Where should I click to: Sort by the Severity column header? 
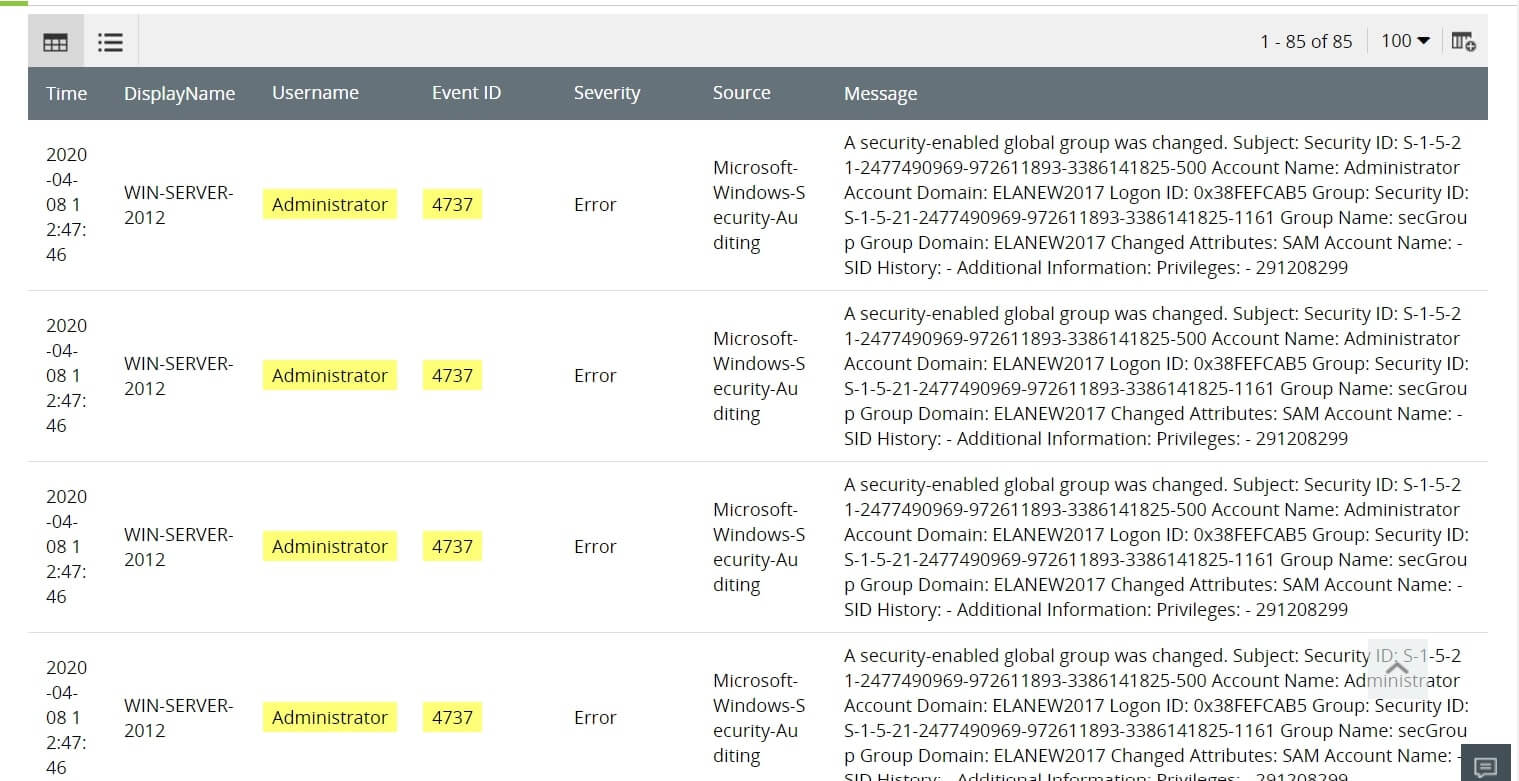tap(606, 93)
